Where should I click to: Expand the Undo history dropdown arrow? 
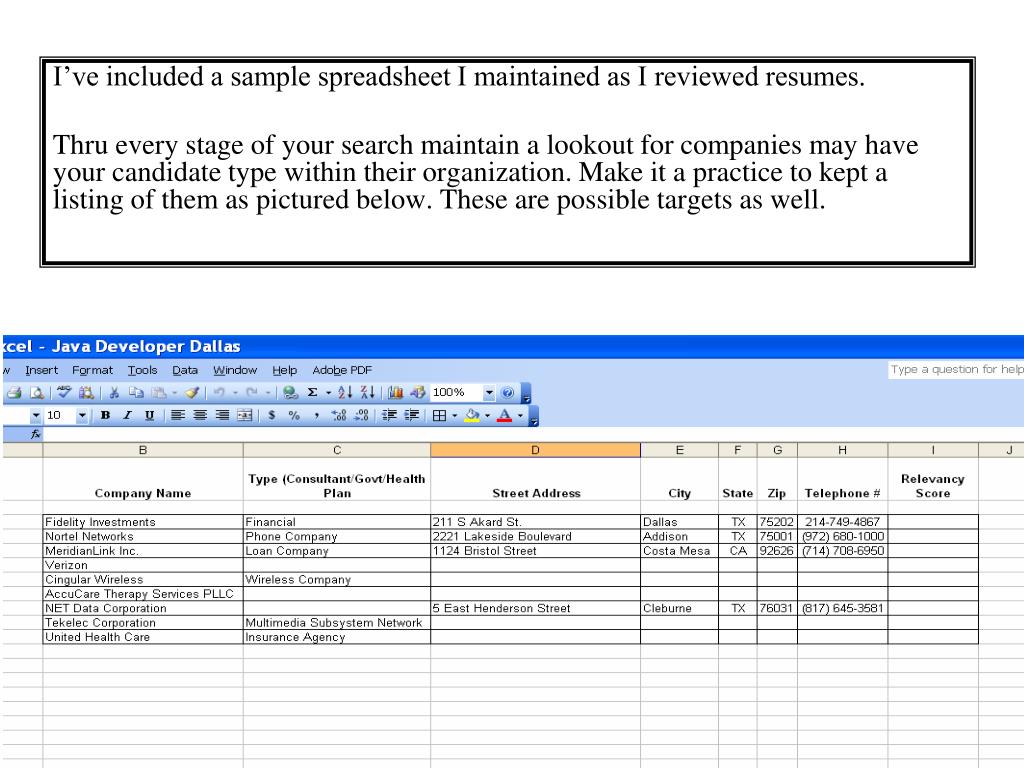coord(235,392)
